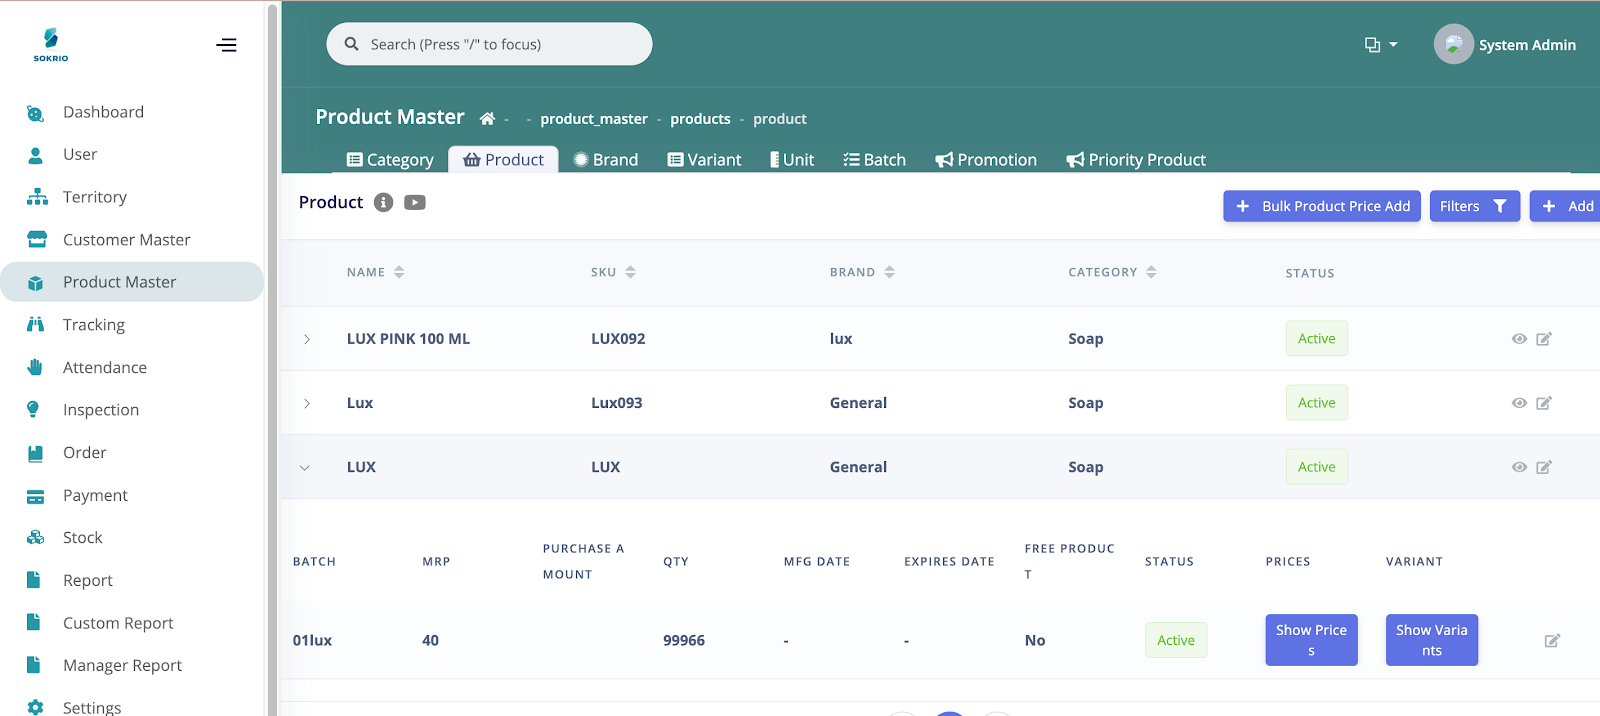Image resolution: width=1600 pixels, height=716 pixels.
Task: Edit the LUX General product row
Action: (1544, 467)
